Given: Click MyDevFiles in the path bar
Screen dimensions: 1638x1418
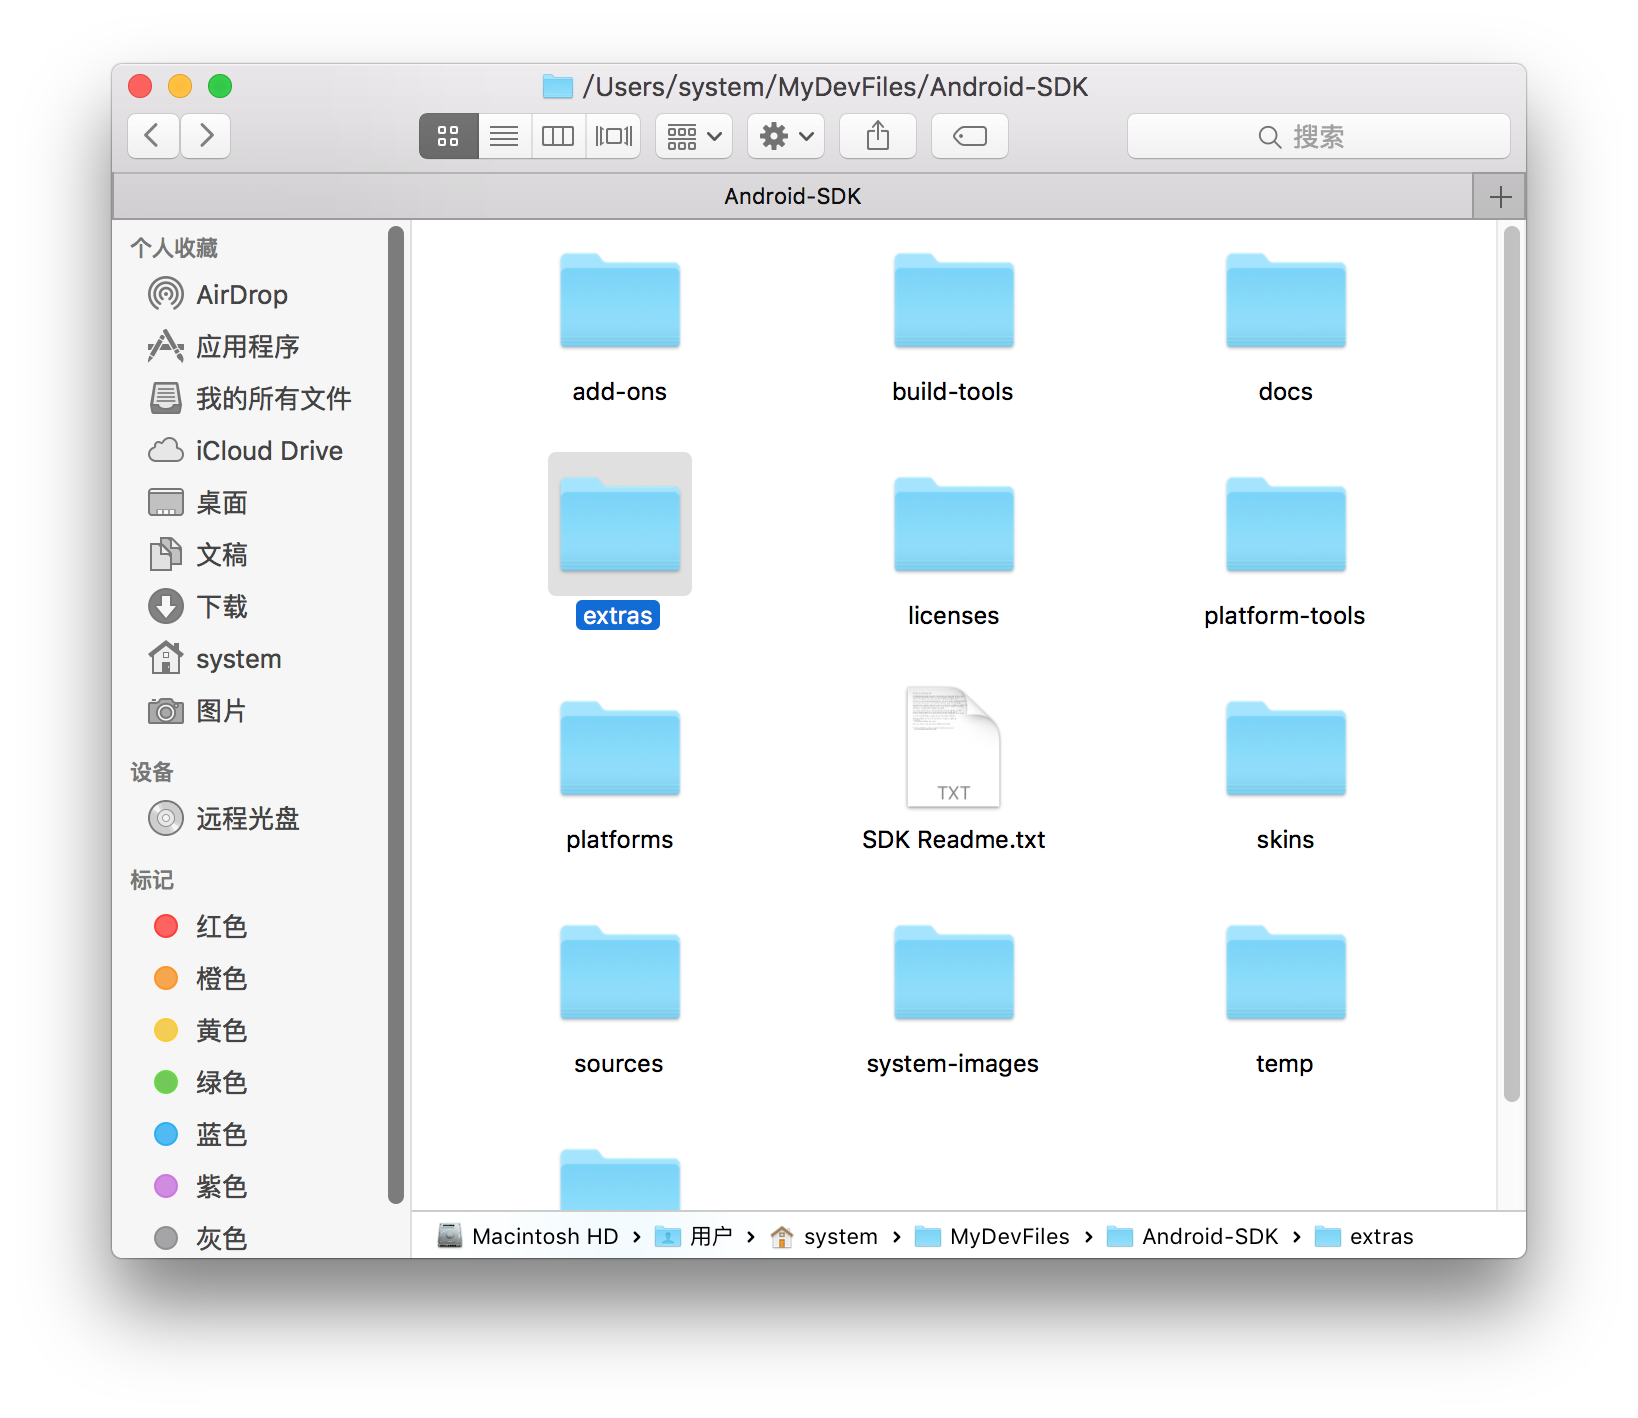Looking at the screenshot, I should (x=993, y=1237).
